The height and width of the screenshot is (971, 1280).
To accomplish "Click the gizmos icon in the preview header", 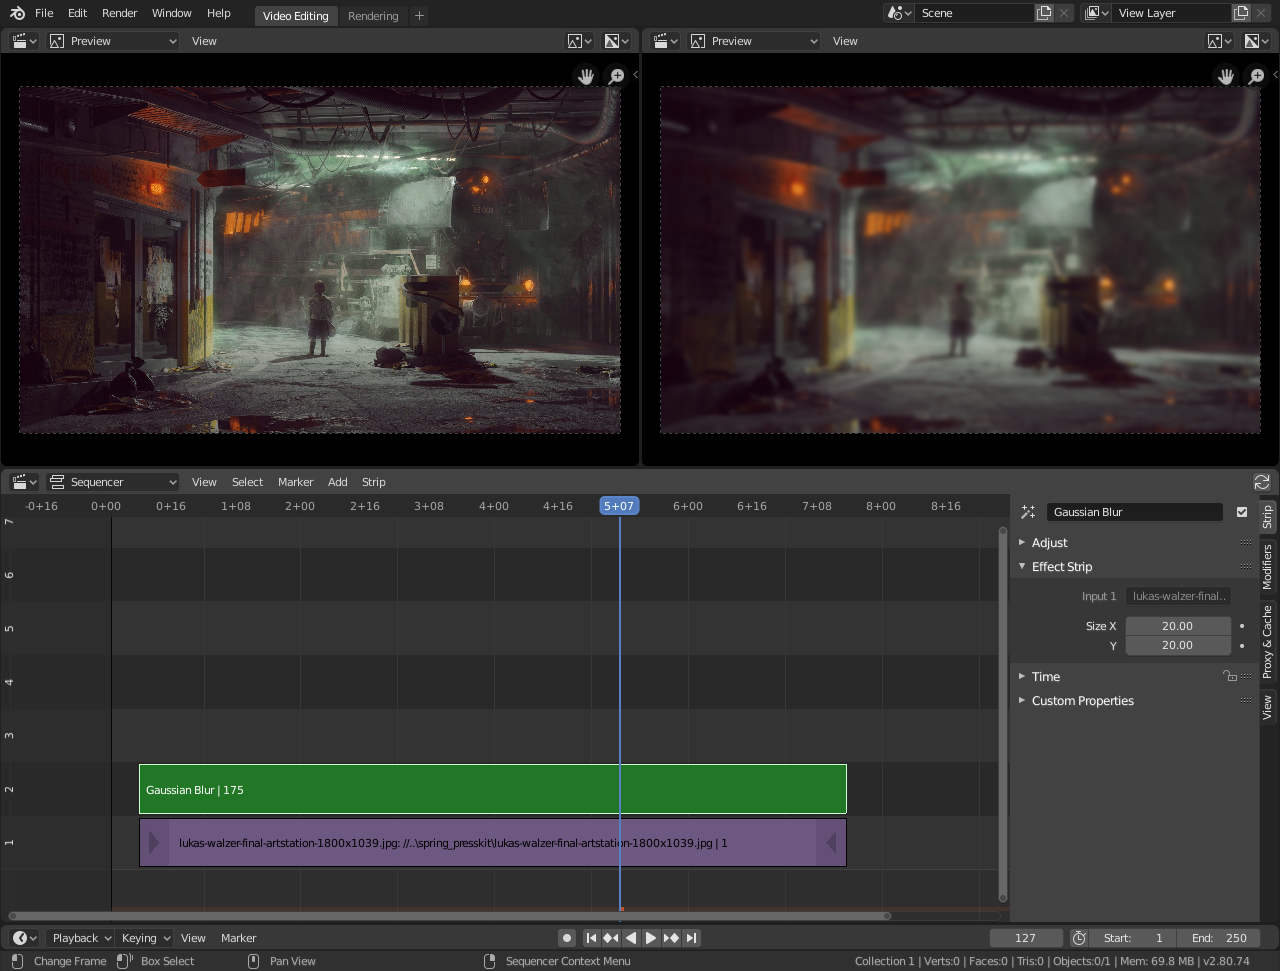I will pyautogui.click(x=578, y=40).
